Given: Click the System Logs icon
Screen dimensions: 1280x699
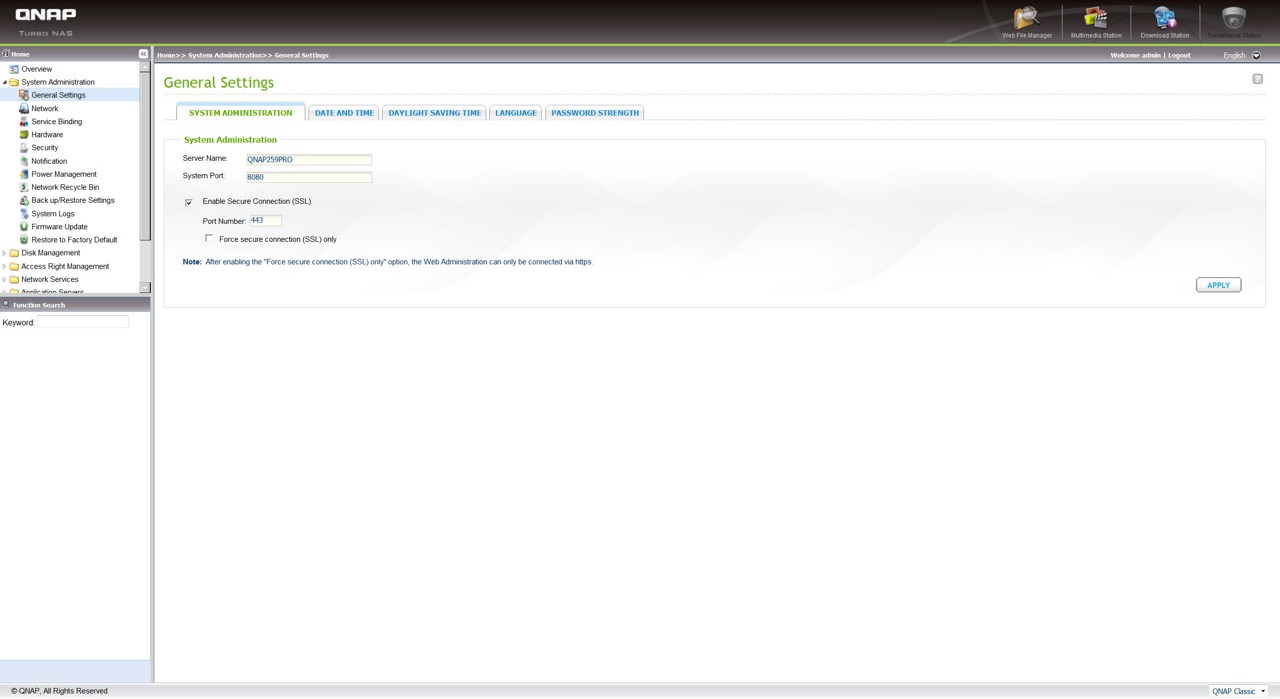Looking at the screenshot, I should [x=24, y=213].
